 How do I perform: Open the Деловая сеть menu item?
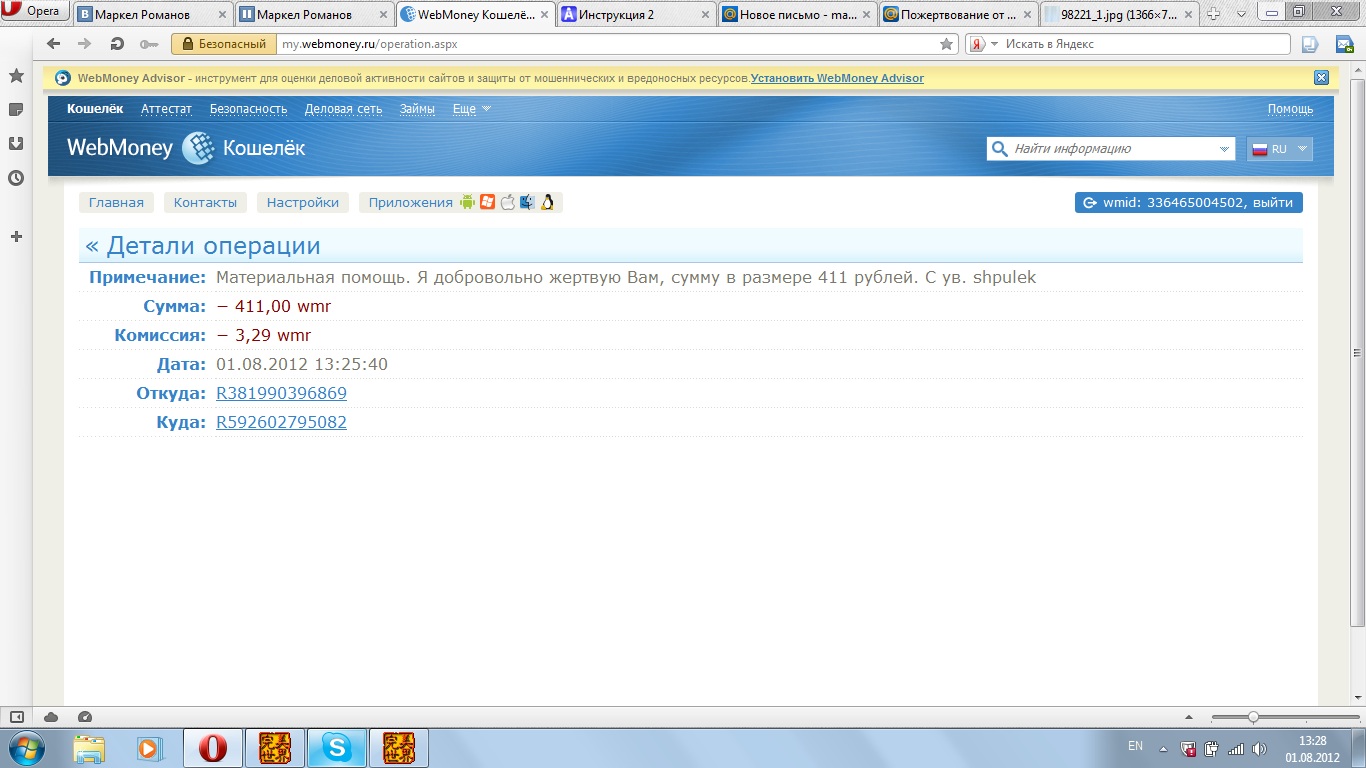(x=343, y=109)
